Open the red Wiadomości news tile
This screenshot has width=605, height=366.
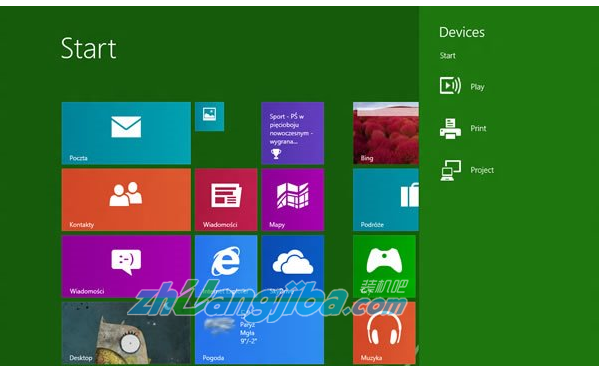226,200
